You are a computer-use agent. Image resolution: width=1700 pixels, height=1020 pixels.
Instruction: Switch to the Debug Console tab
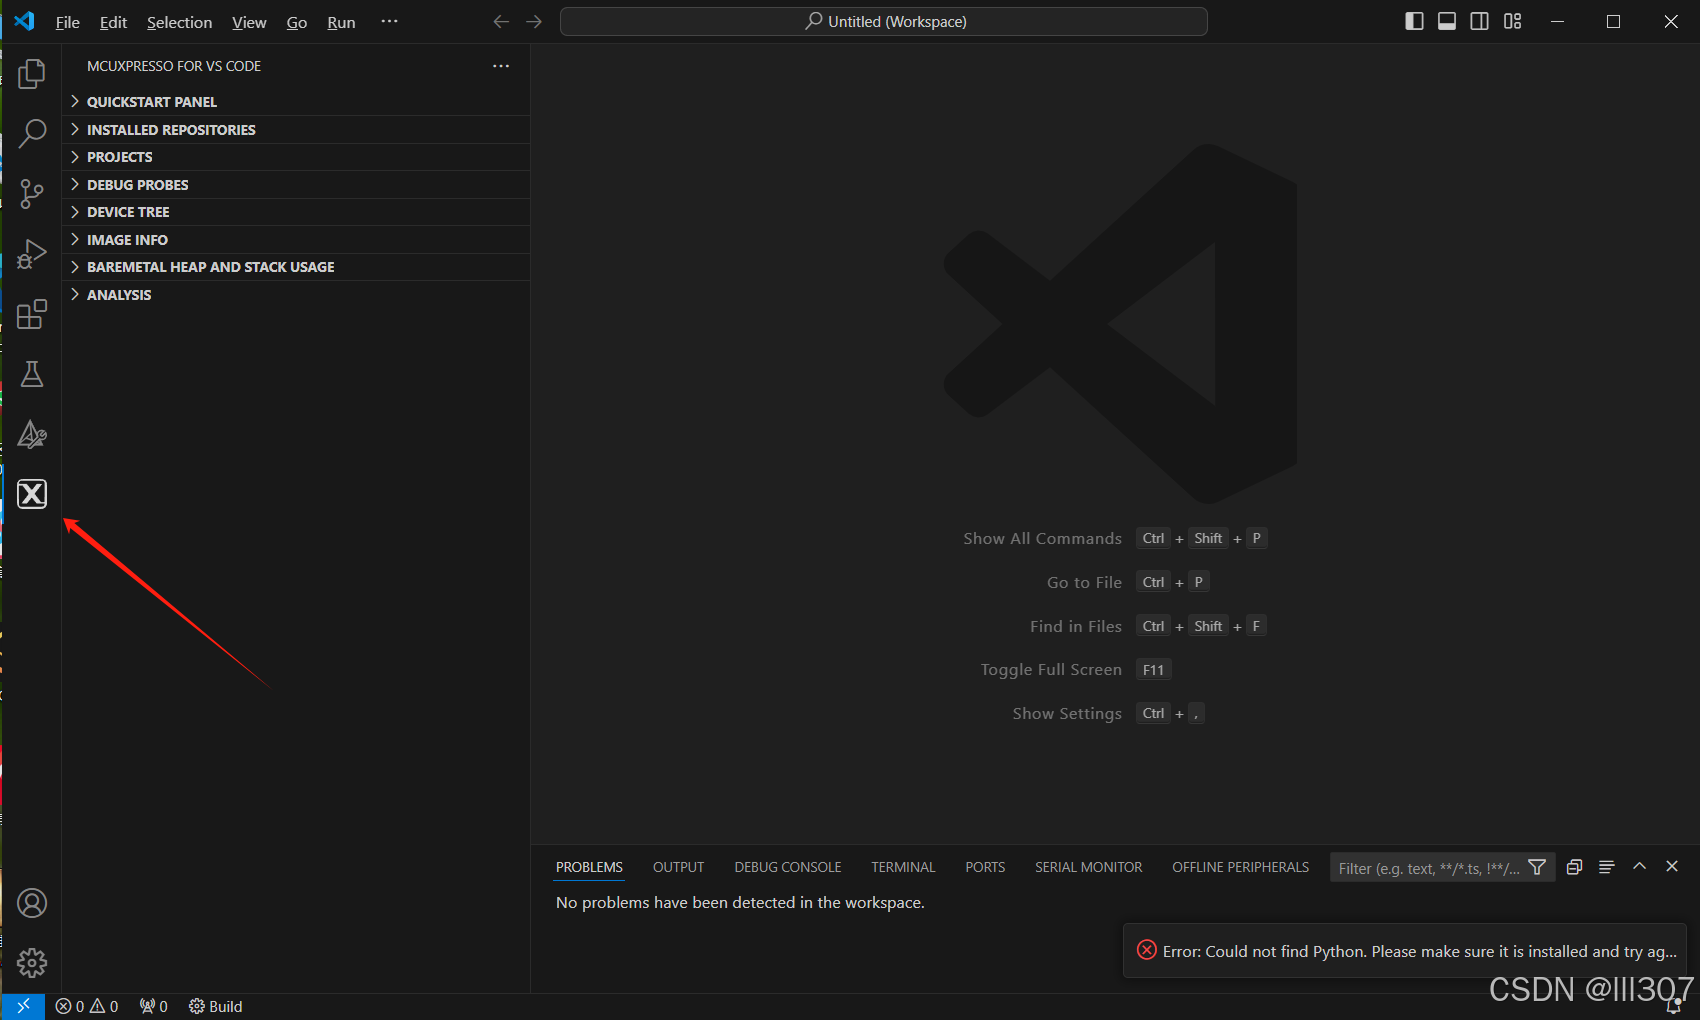coord(788,867)
